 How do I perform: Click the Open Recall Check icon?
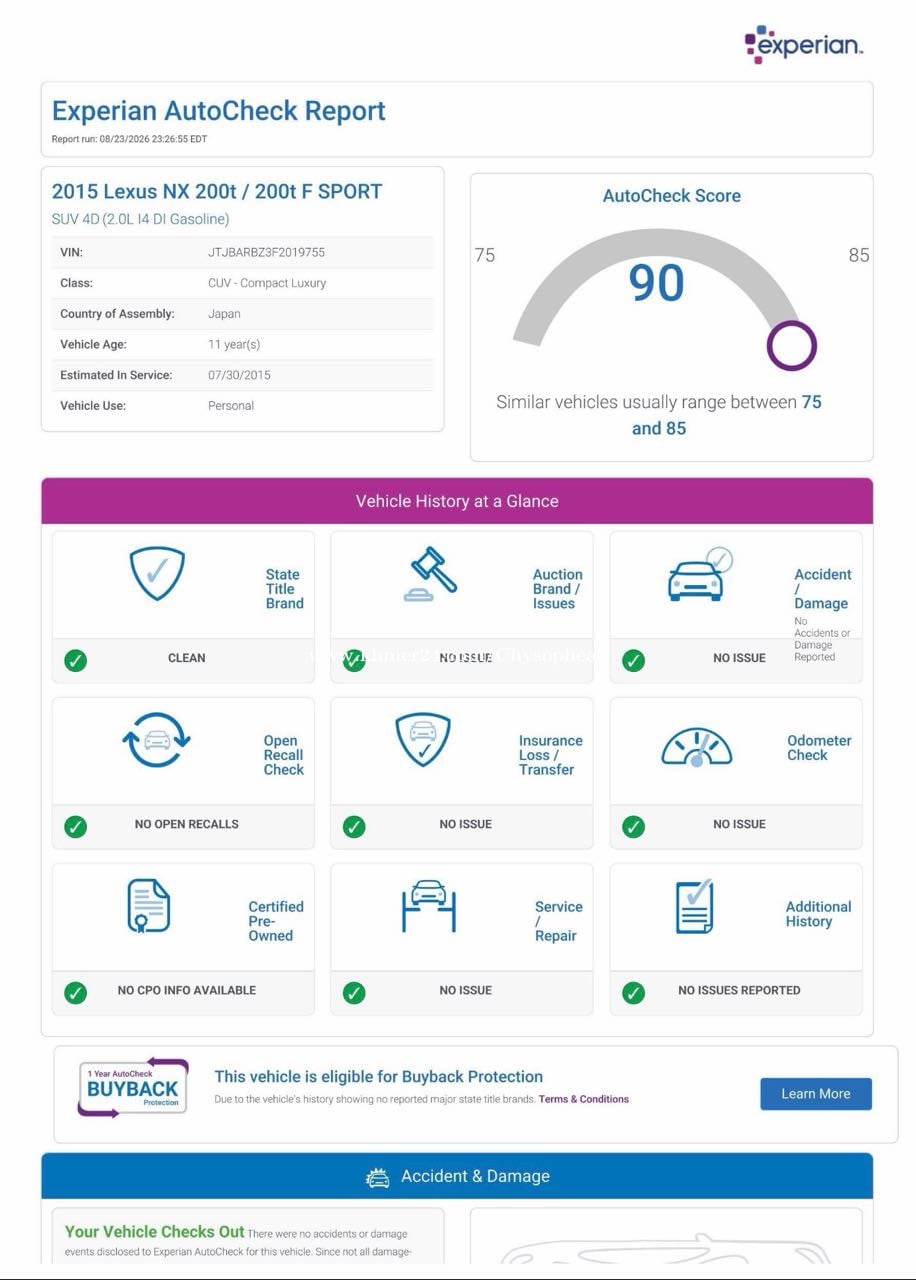click(156, 740)
